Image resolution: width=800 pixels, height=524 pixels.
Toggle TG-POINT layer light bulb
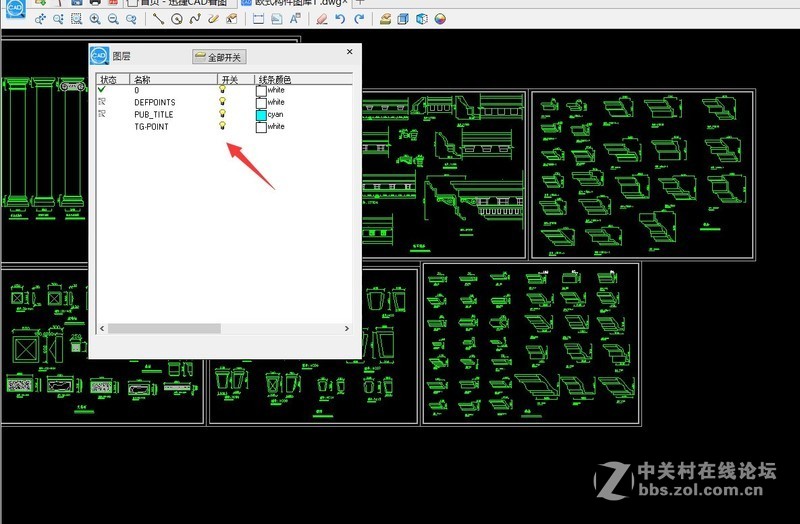pyautogui.click(x=222, y=126)
